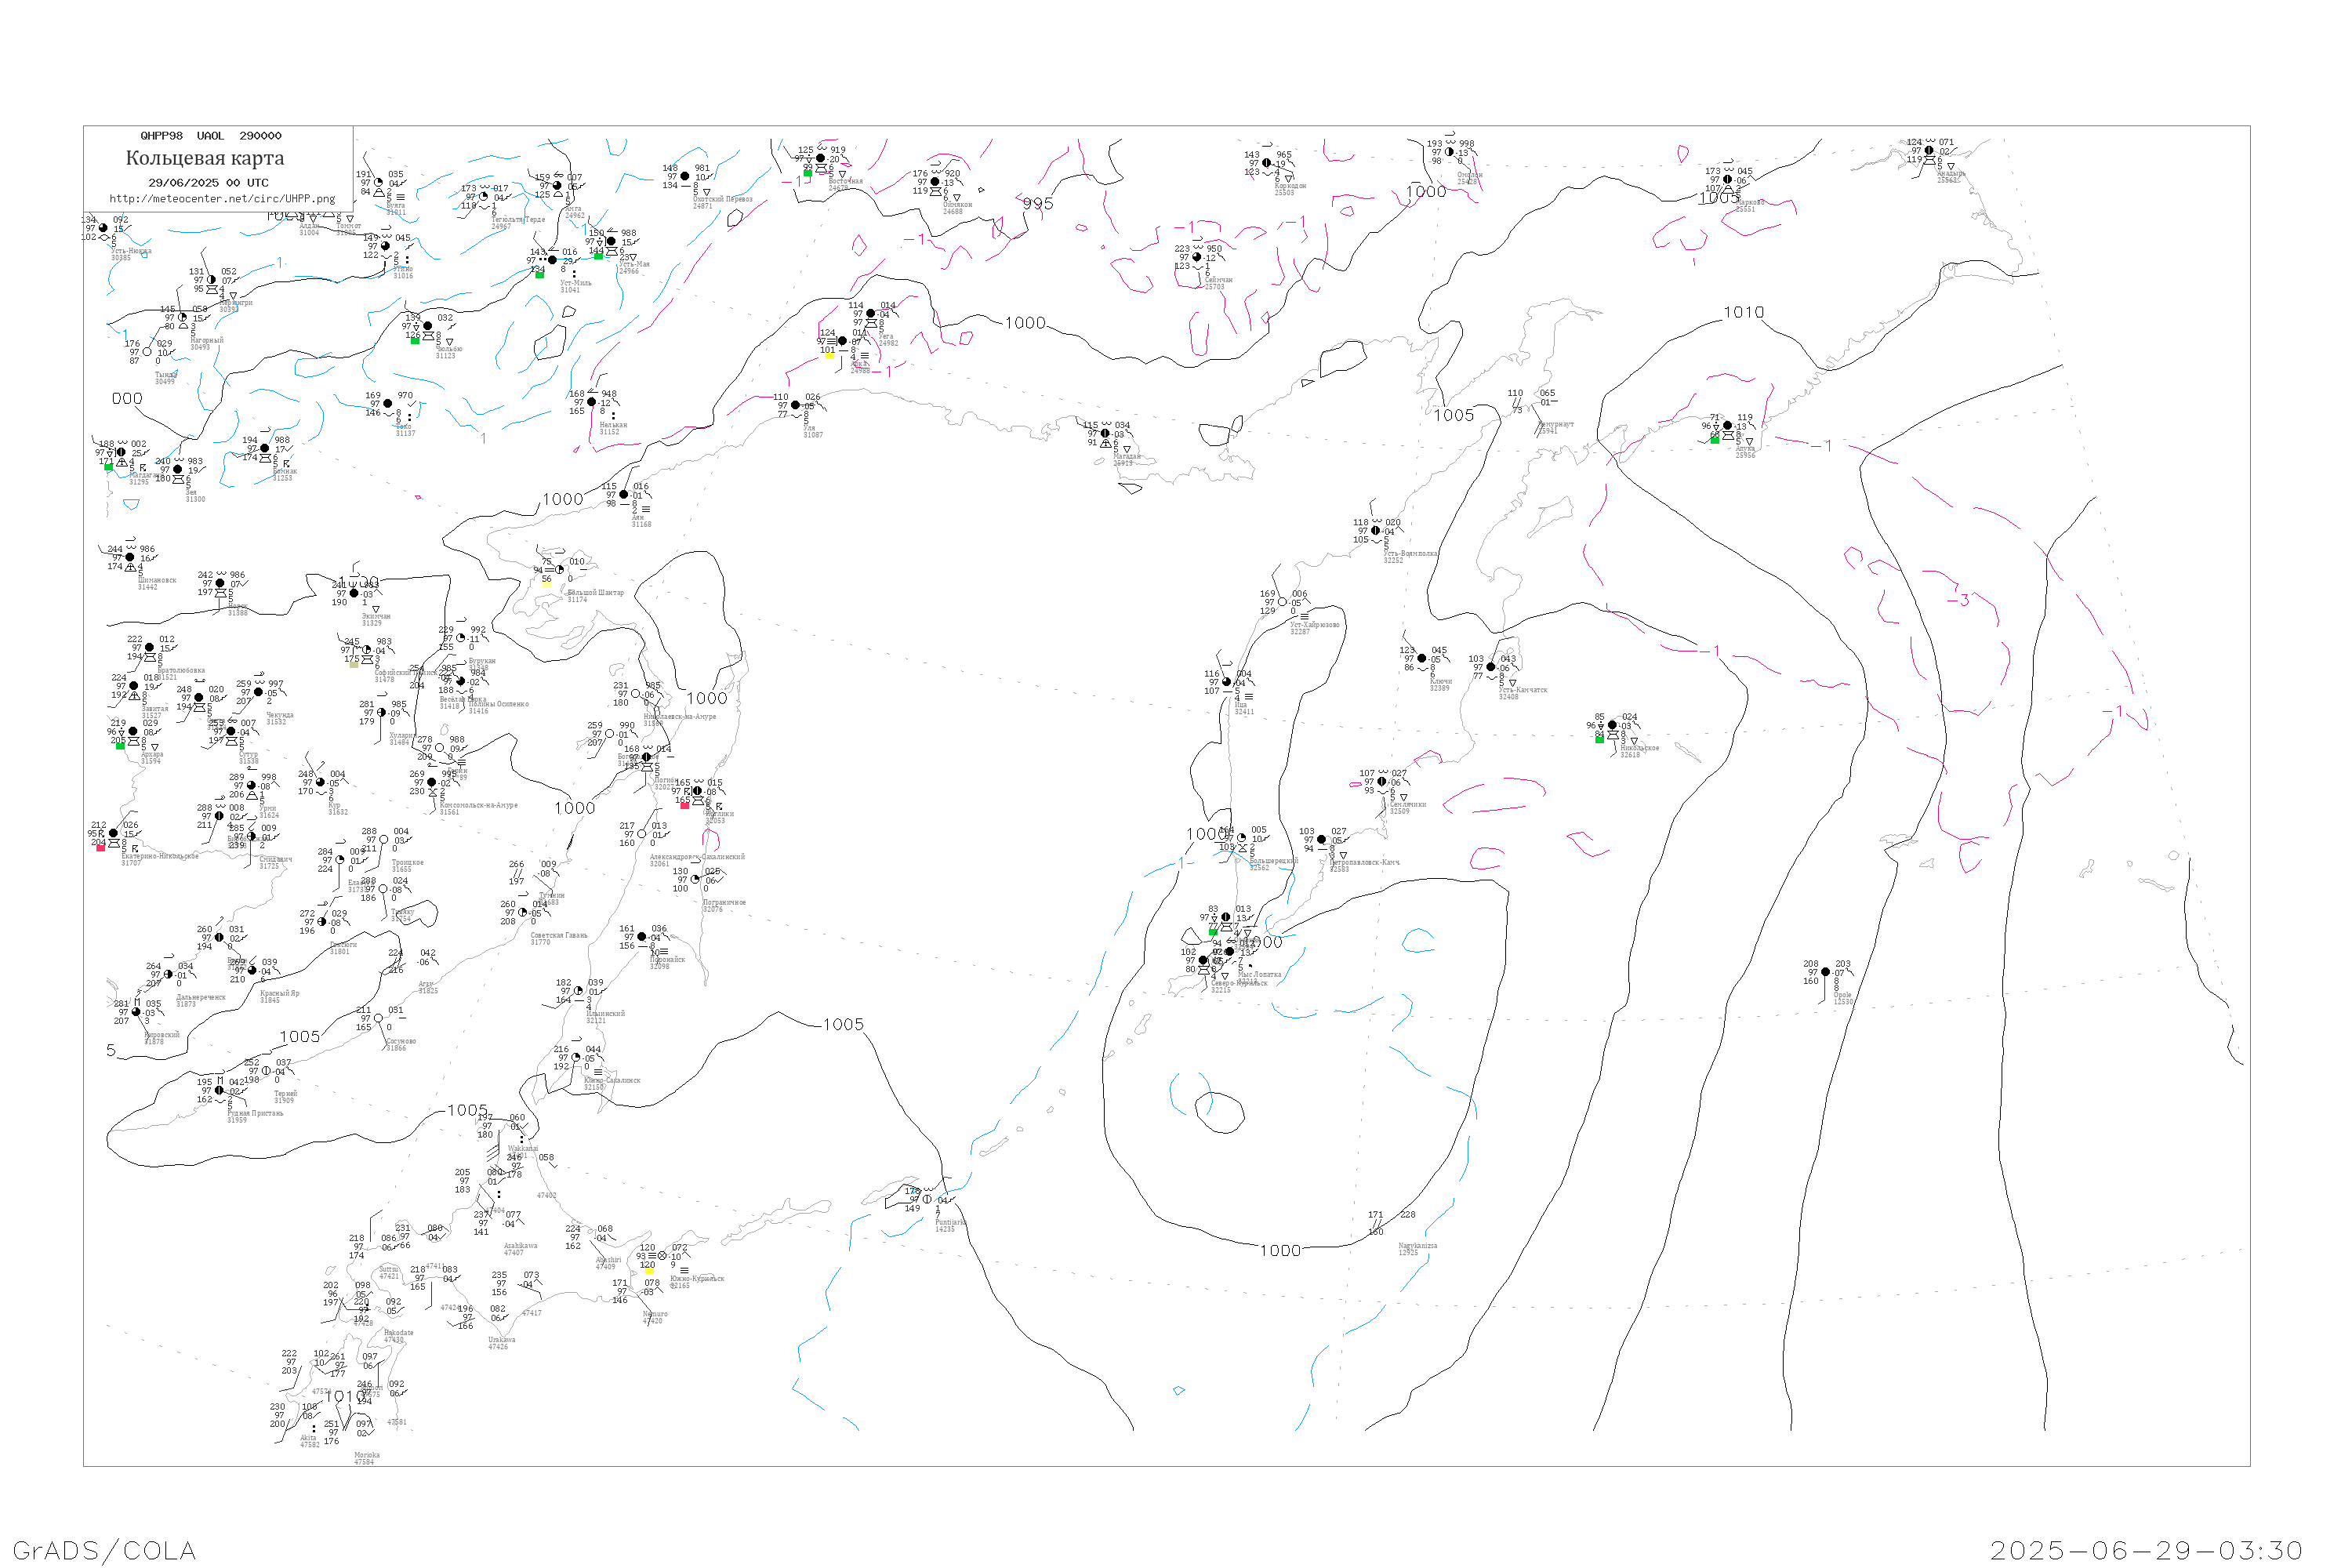Image resolution: width=2352 pixels, height=1568 pixels.
Task: Click the Охотский Перевоз station circle
Action: click(685, 176)
